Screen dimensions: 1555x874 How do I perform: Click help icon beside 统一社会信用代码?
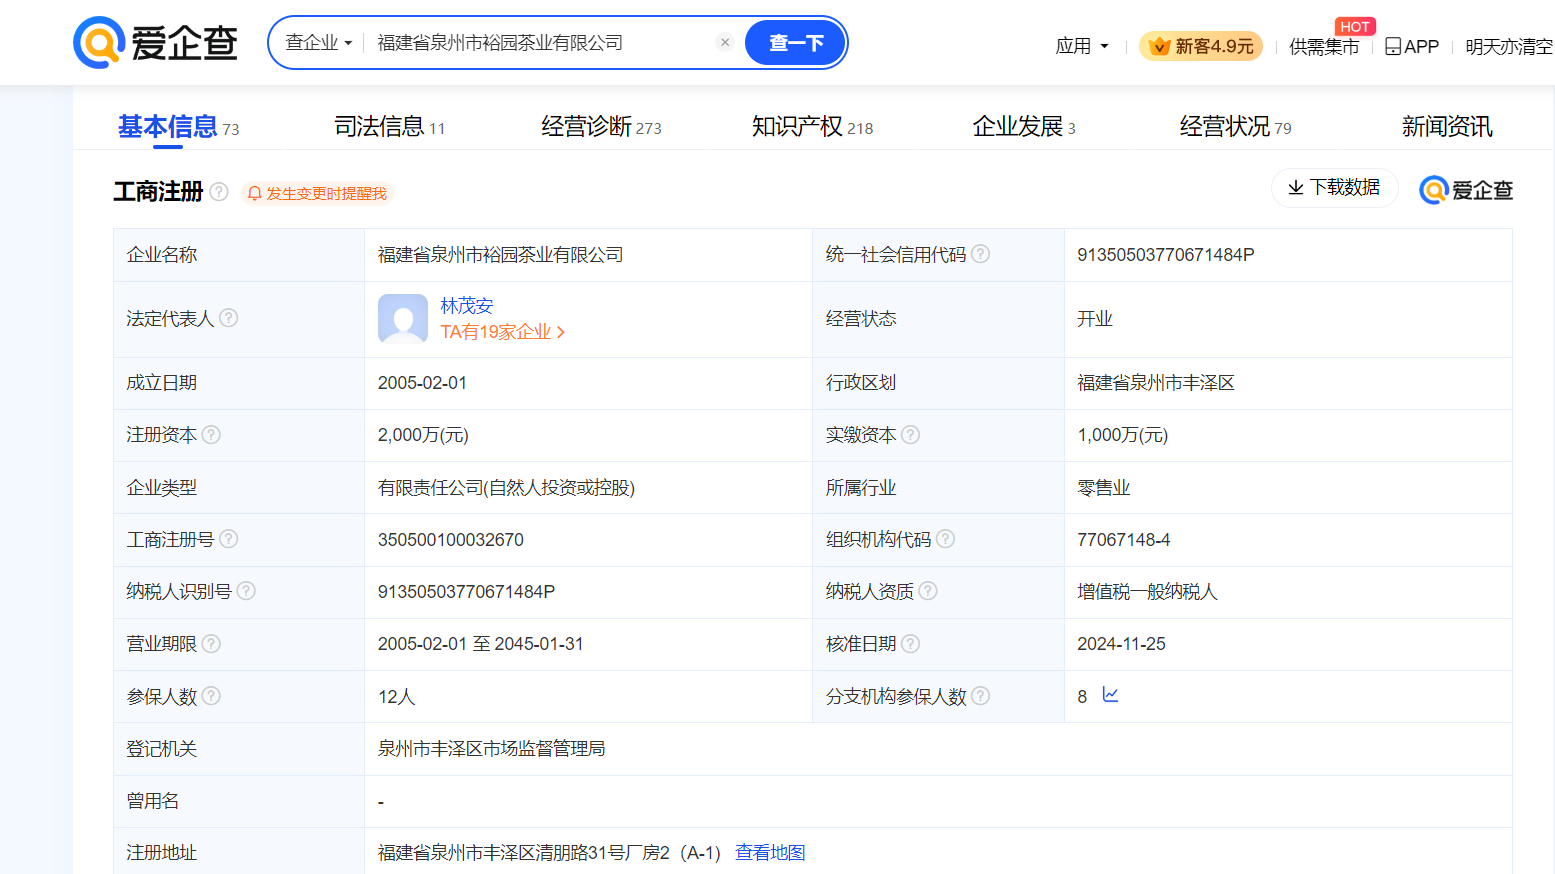[981, 254]
